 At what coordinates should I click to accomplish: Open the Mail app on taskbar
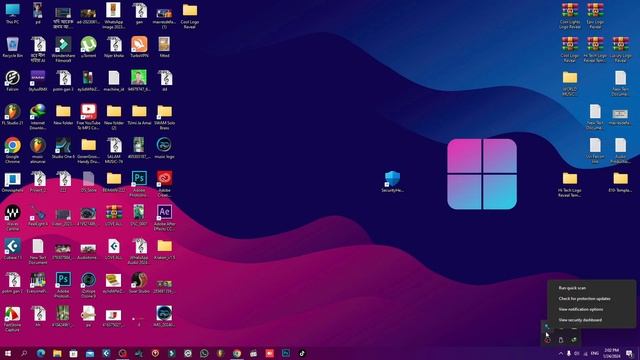(x=90, y=353)
